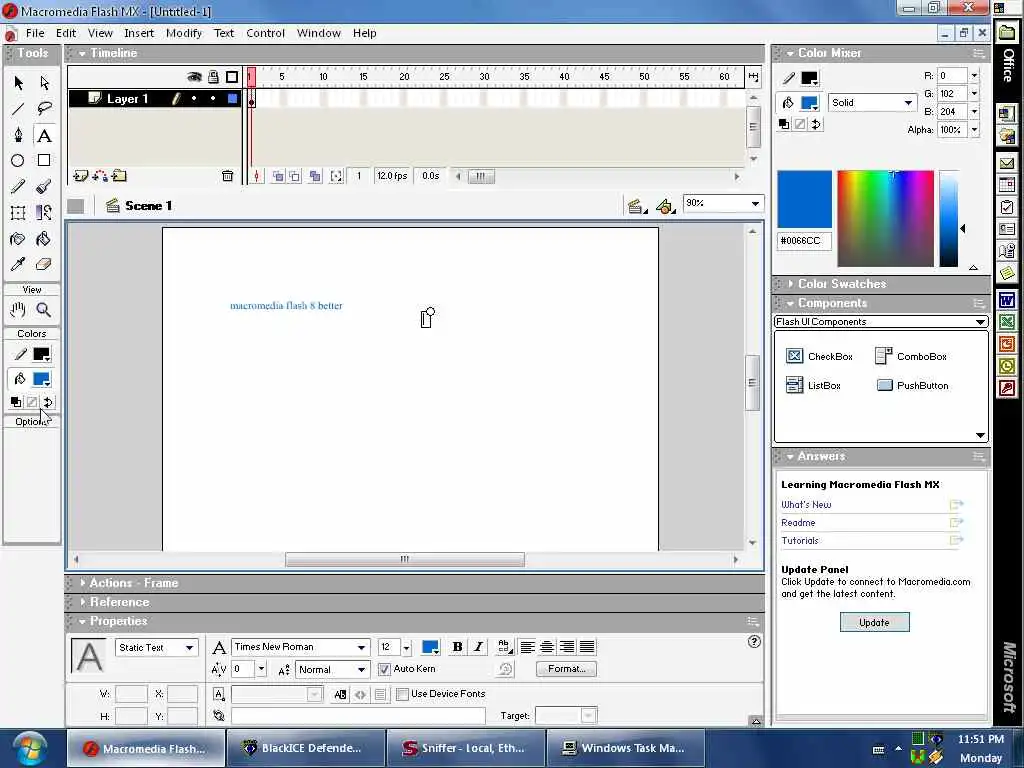Image resolution: width=1024 pixels, height=768 pixels.
Task: Open the Modify menu
Action: tap(184, 33)
